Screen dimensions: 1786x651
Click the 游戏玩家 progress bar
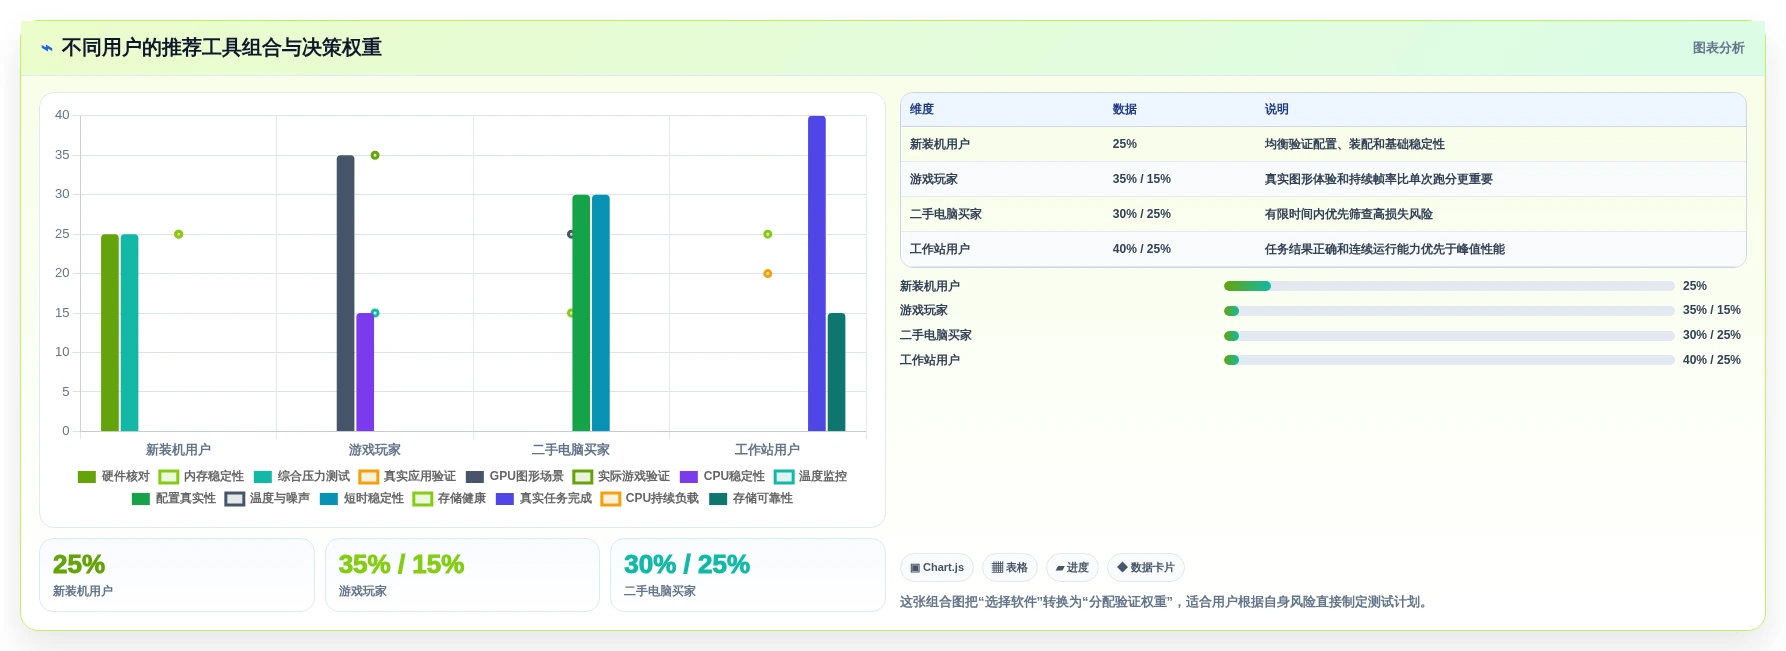click(1449, 311)
